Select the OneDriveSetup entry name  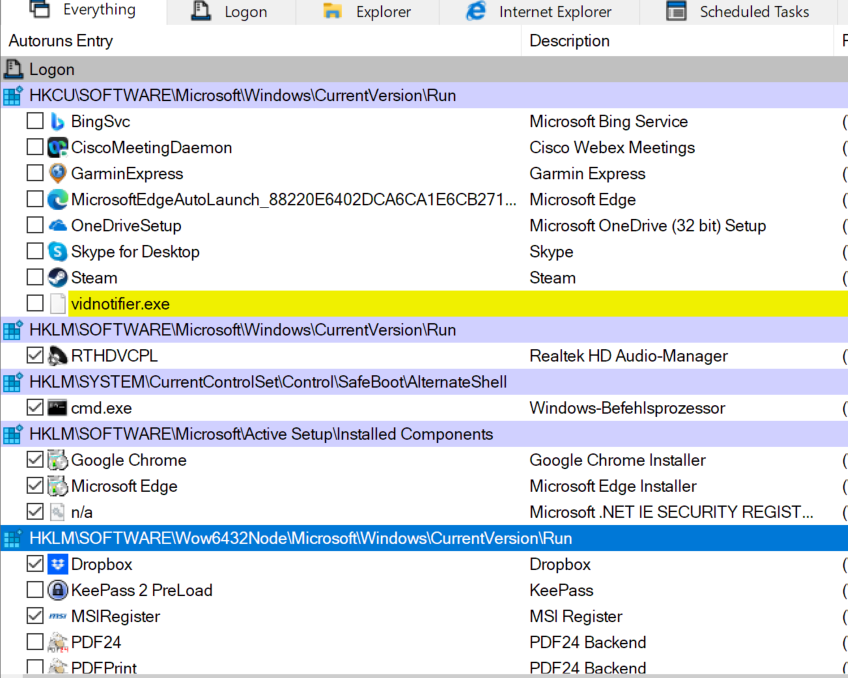click(126, 226)
